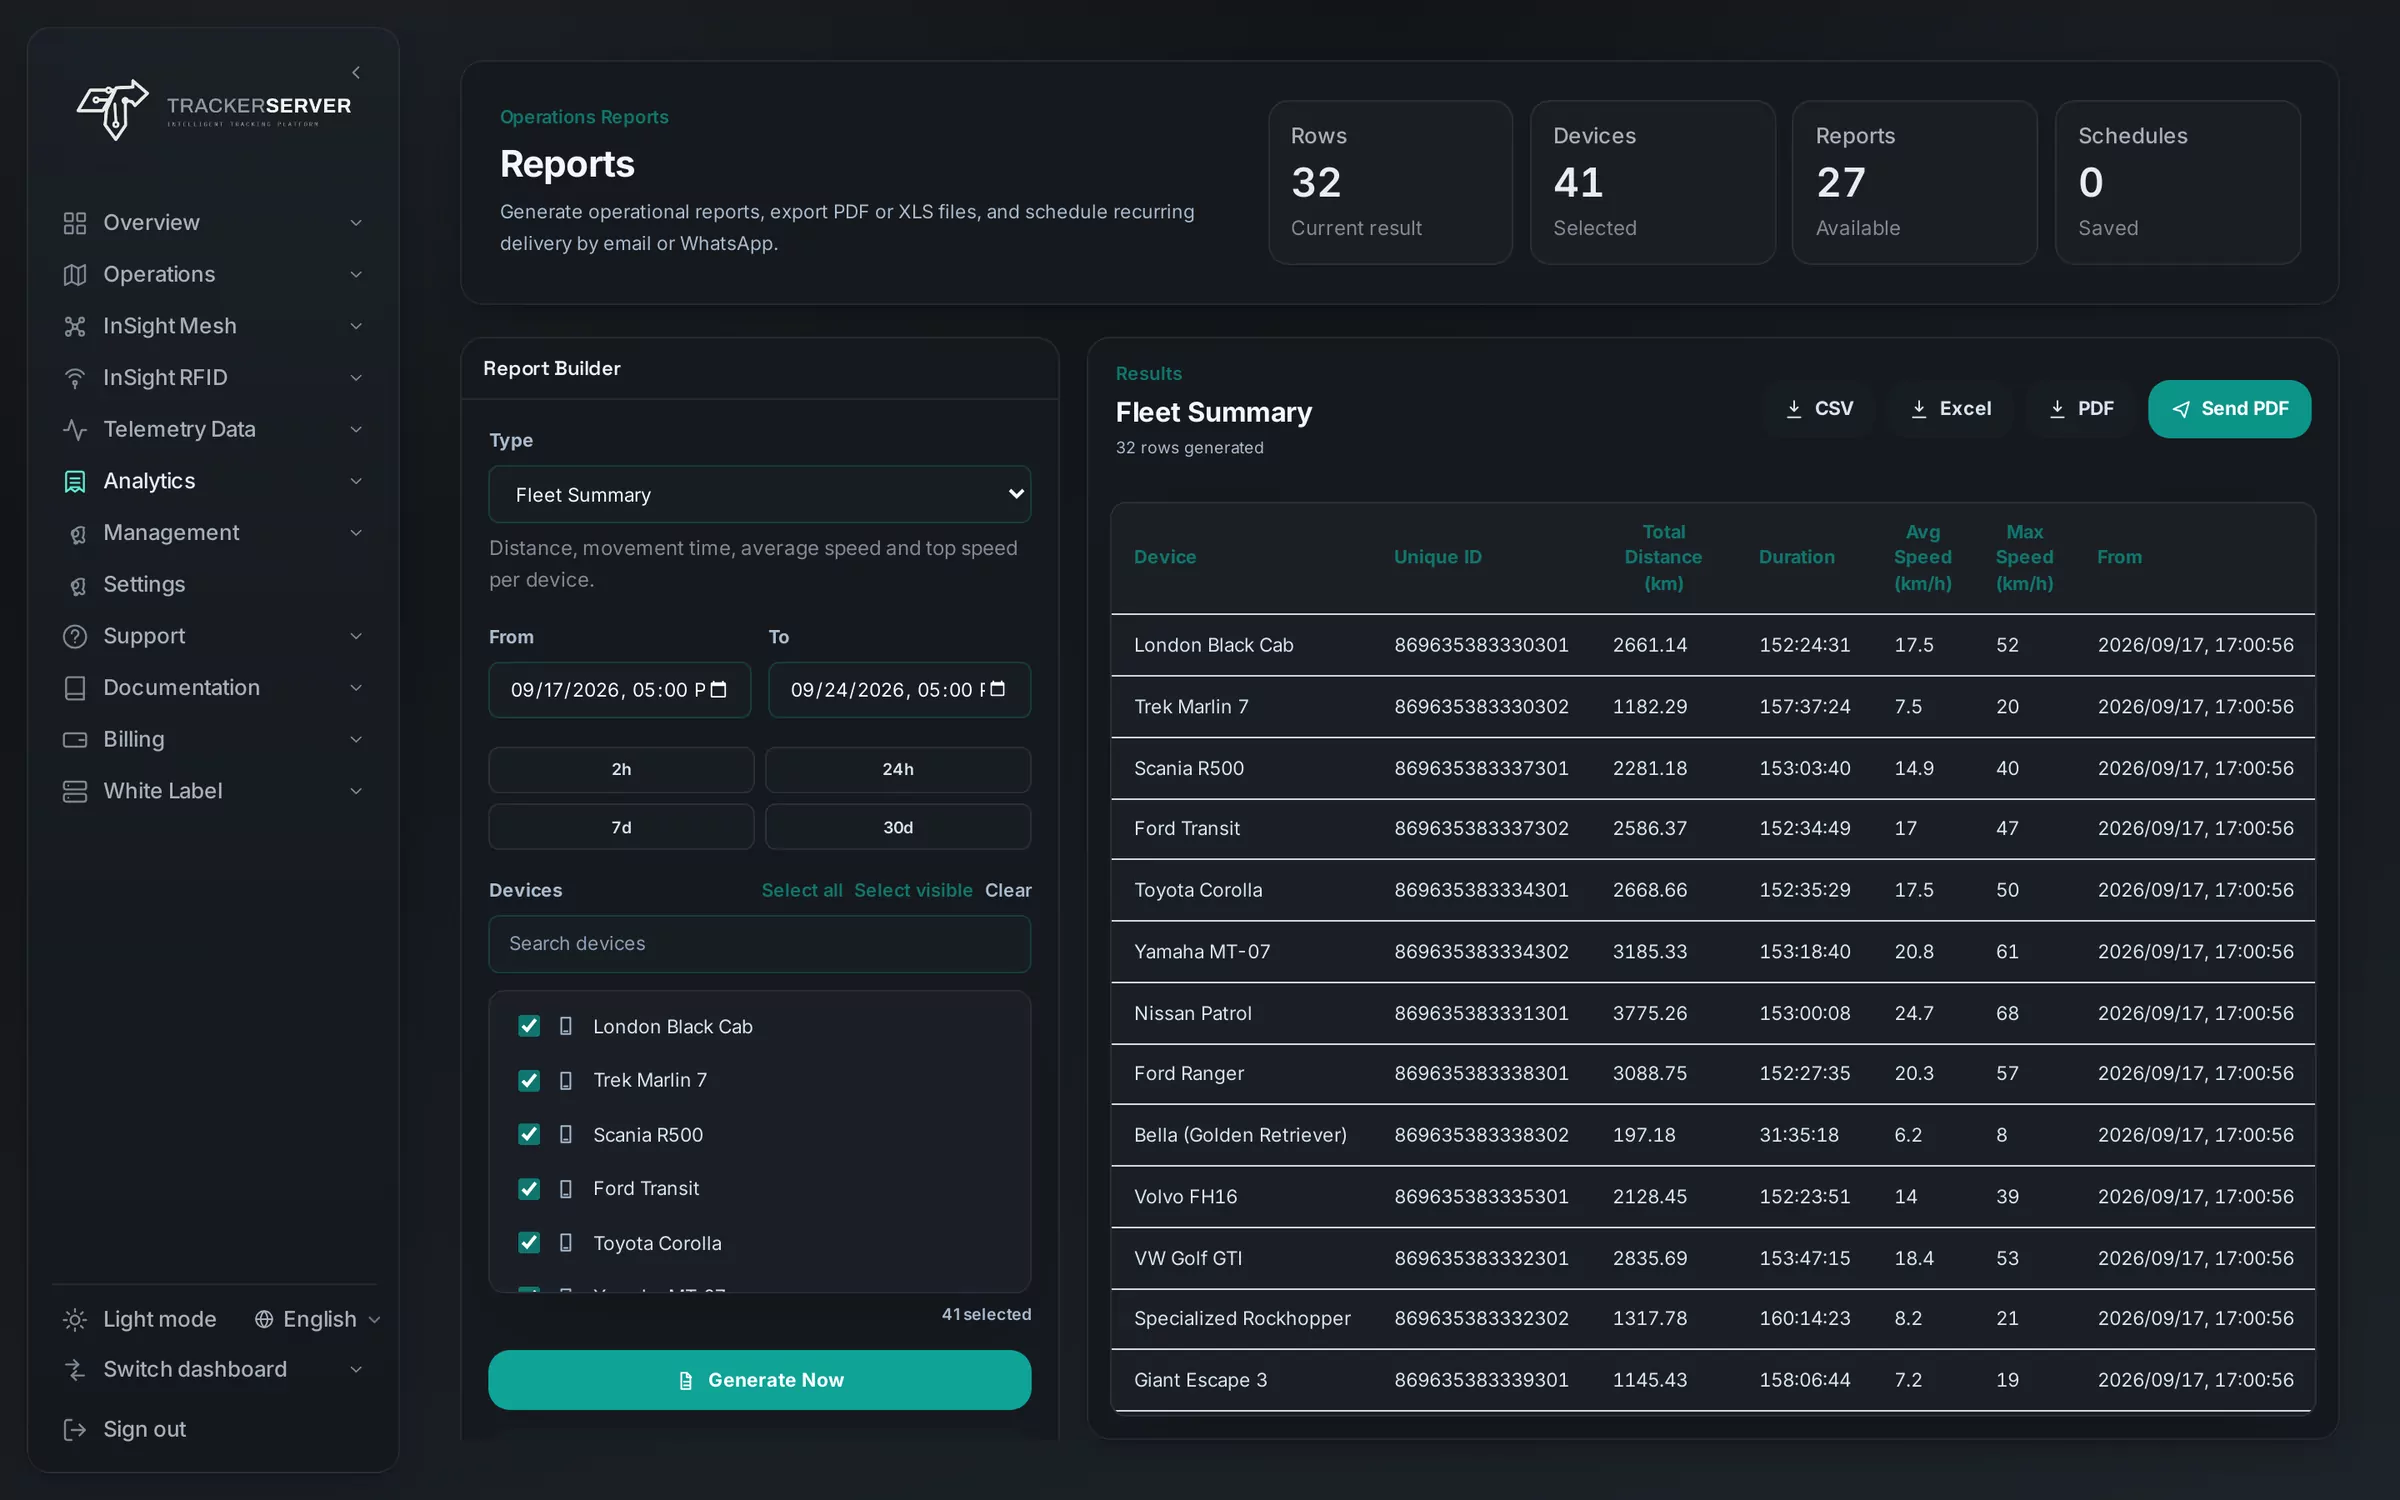Click the Operations map icon
This screenshot has height=1500, width=2400.
pos(75,274)
